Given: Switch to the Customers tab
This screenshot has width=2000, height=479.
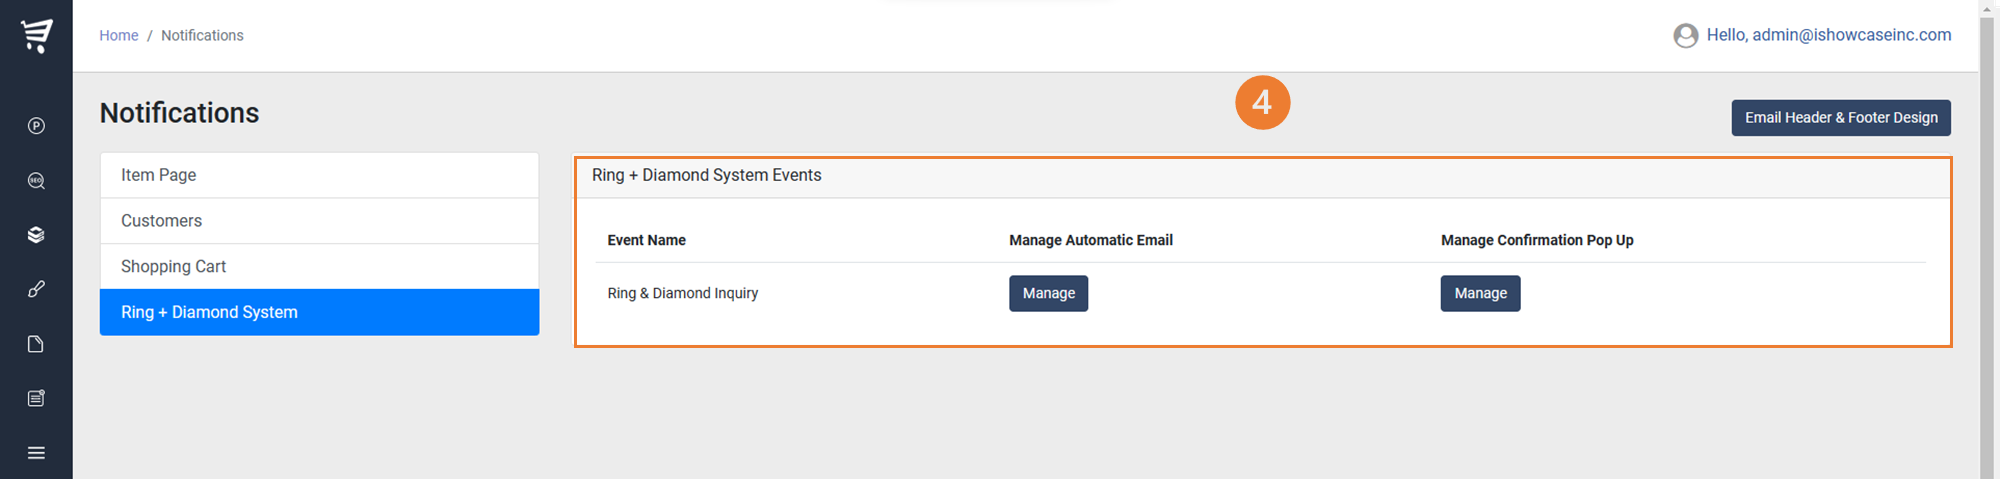Looking at the screenshot, I should coord(320,221).
